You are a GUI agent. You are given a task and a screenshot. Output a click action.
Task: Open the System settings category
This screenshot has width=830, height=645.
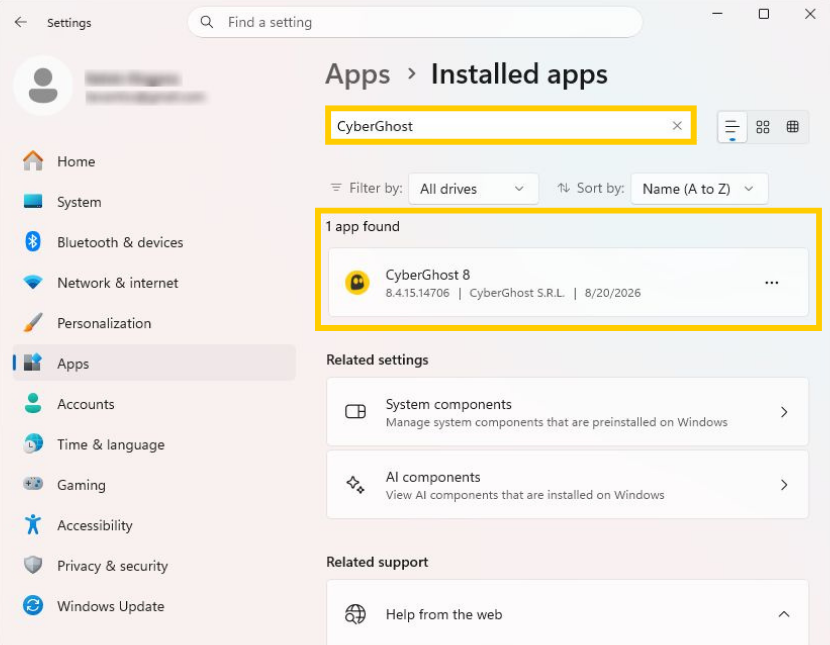(x=154, y=202)
